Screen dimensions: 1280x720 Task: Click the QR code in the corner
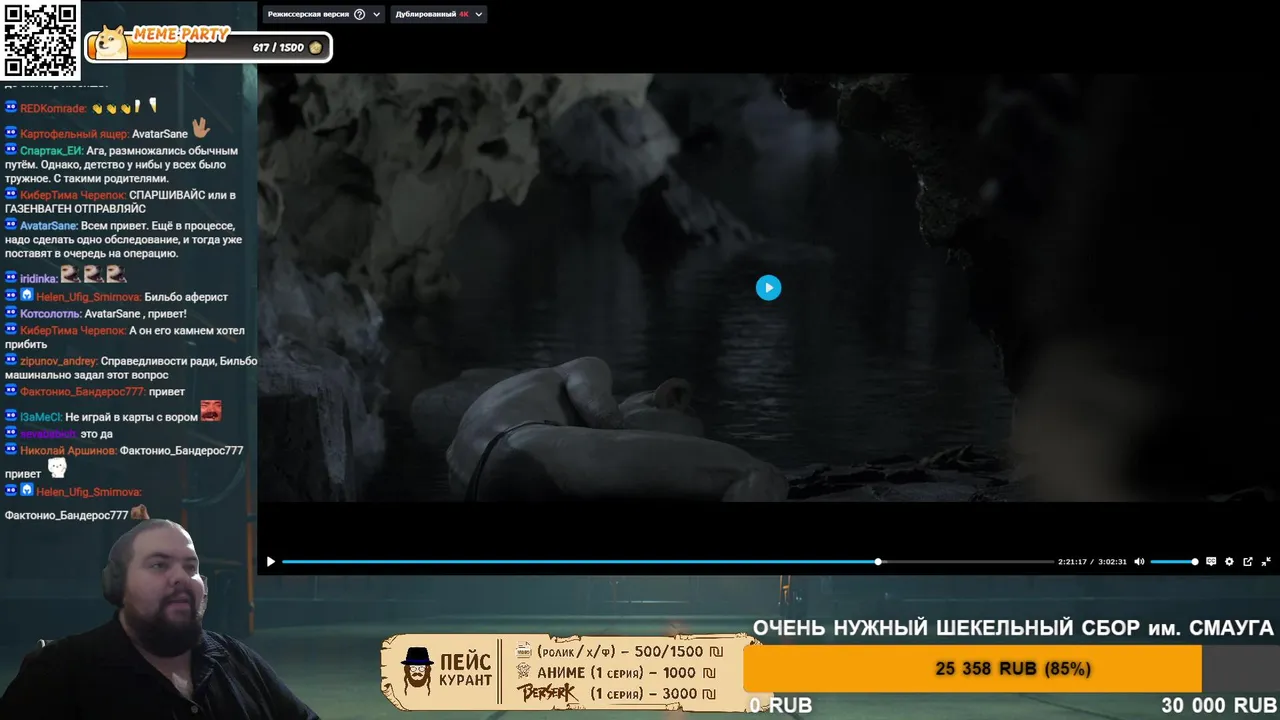pos(40,40)
